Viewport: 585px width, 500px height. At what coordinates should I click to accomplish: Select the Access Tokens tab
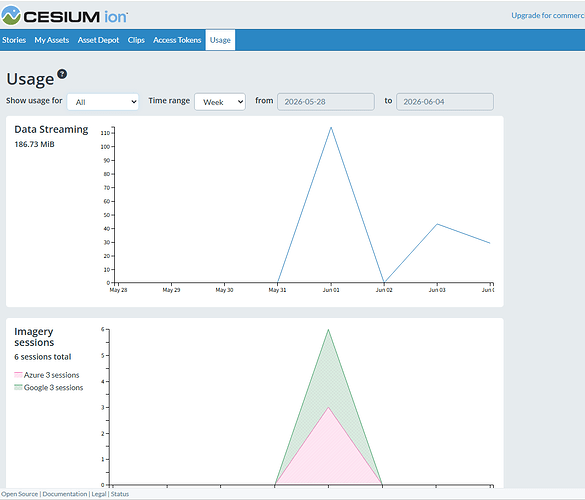pyautogui.click(x=177, y=40)
